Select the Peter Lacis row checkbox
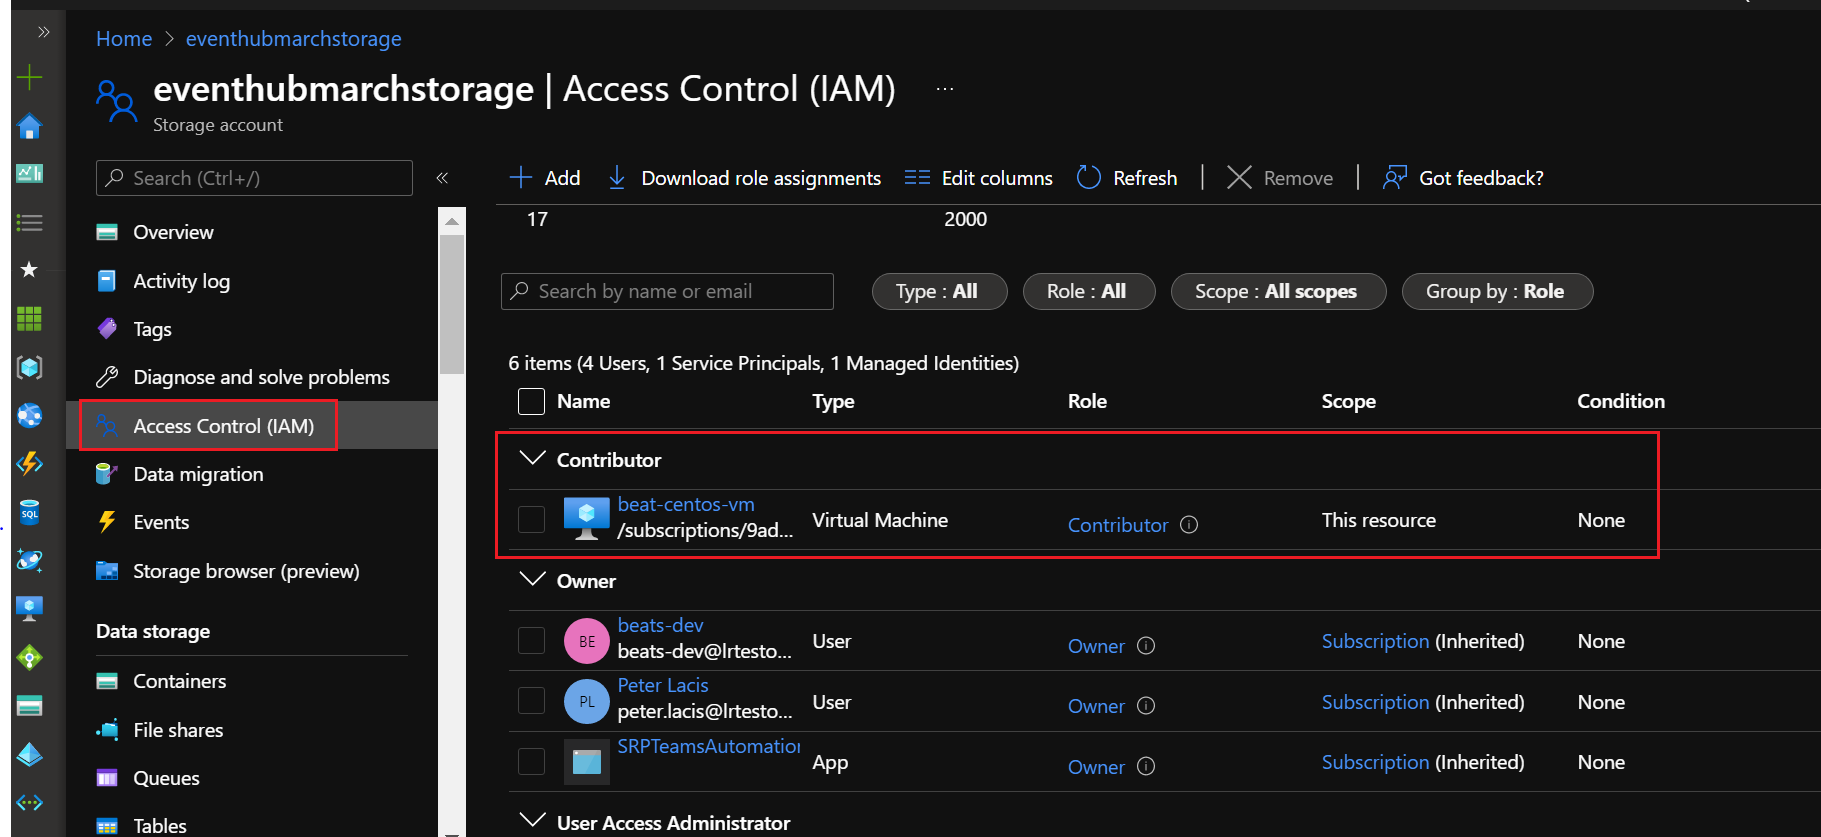 tap(531, 702)
